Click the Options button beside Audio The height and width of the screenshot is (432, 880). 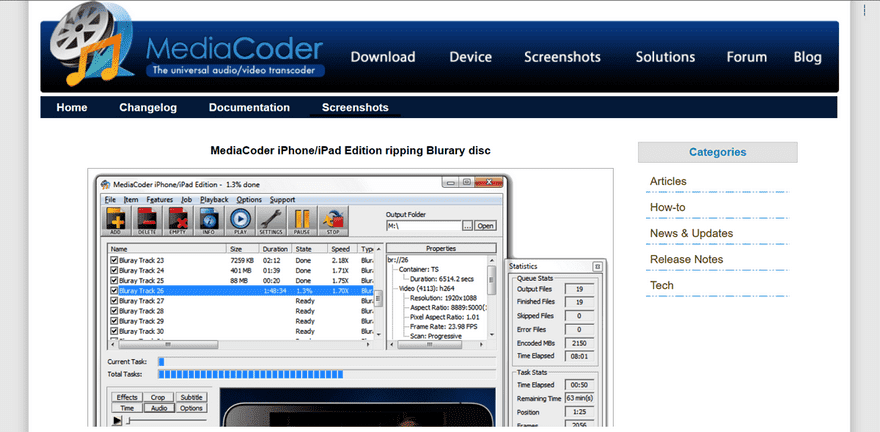[x=191, y=408]
